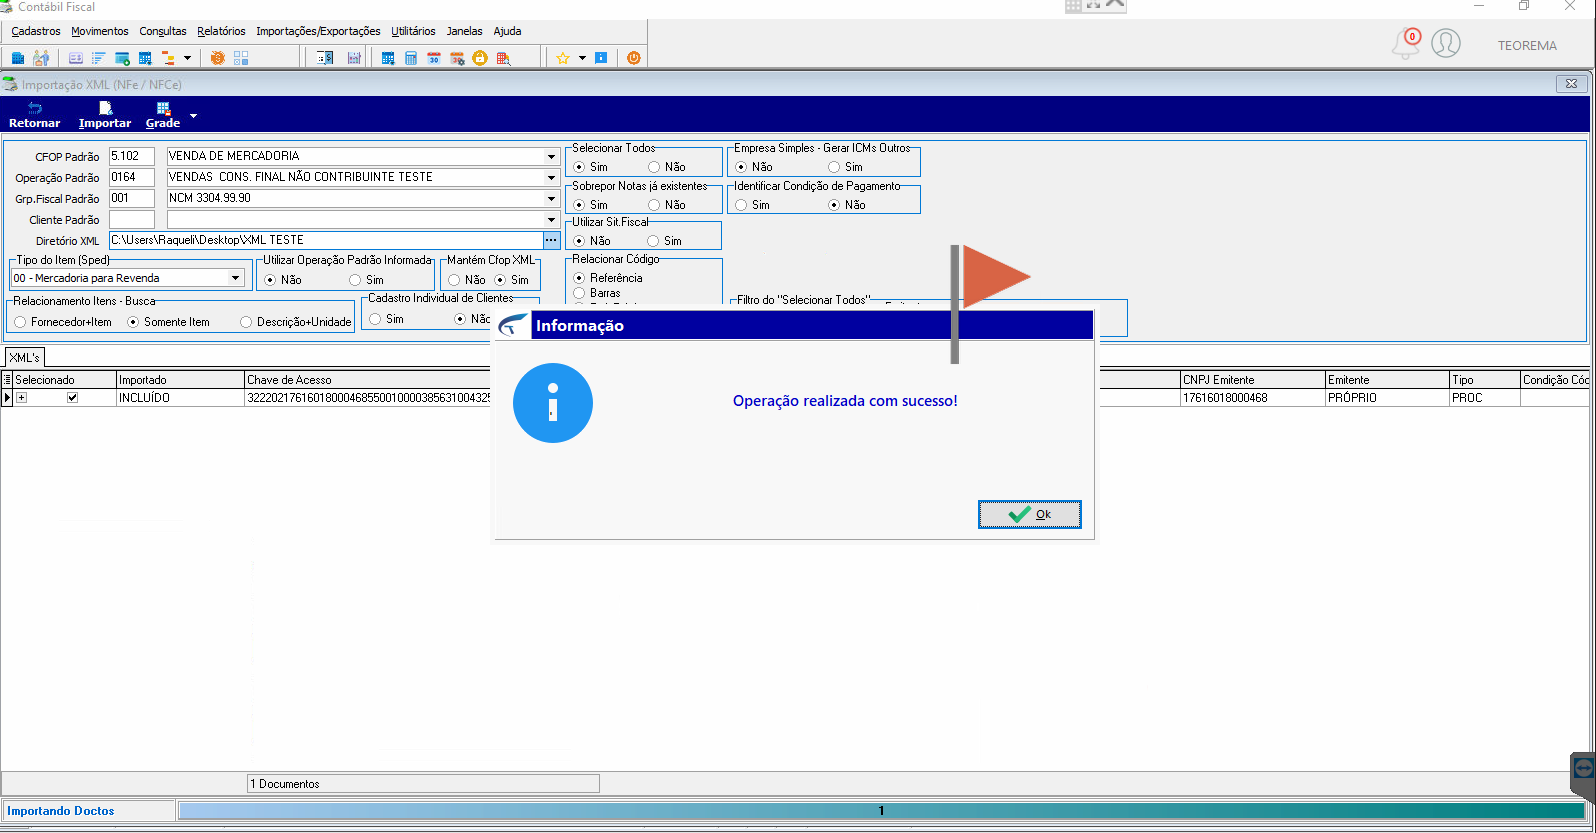Select Sim for Utilizar Operação Padrão Informada
Viewport: 1596px width, 833px height.
(355, 280)
